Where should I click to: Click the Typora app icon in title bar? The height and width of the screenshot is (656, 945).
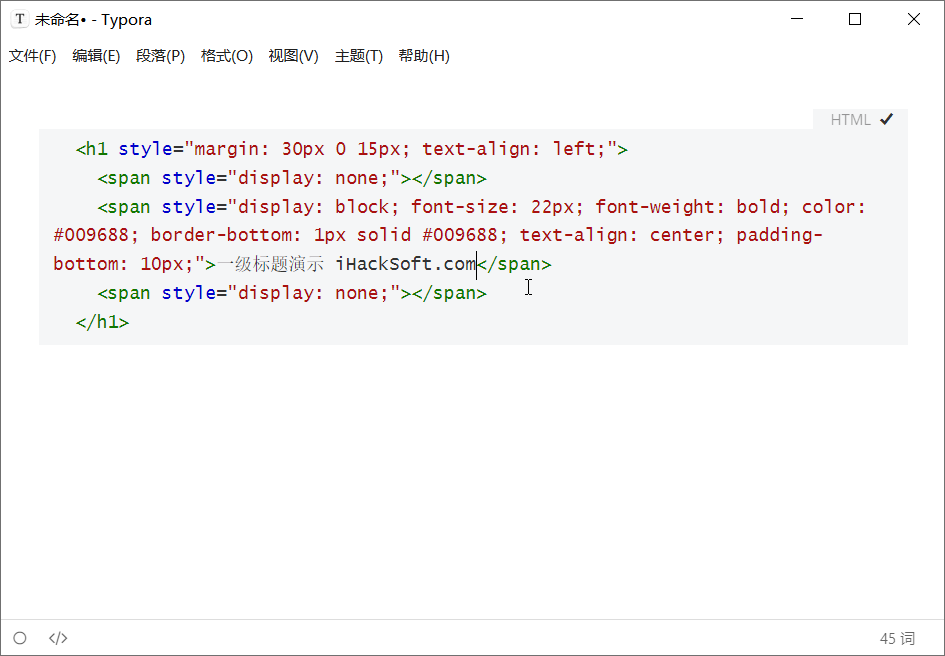click(x=19, y=19)
